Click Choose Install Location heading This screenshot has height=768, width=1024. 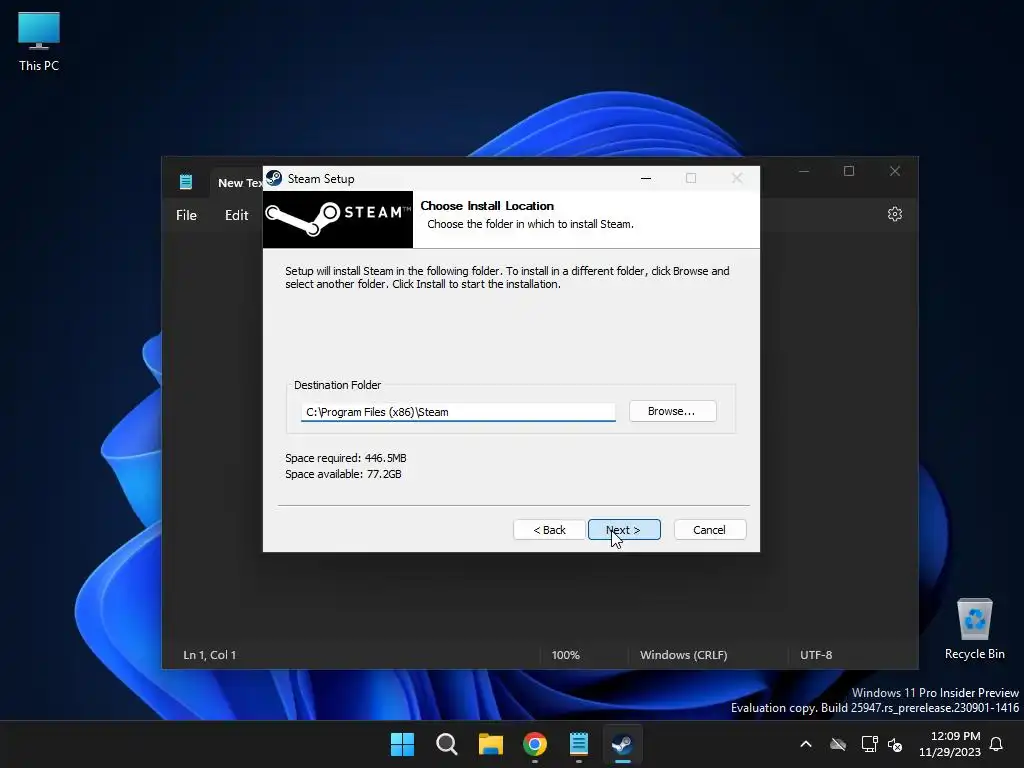[x=487, y=206]
